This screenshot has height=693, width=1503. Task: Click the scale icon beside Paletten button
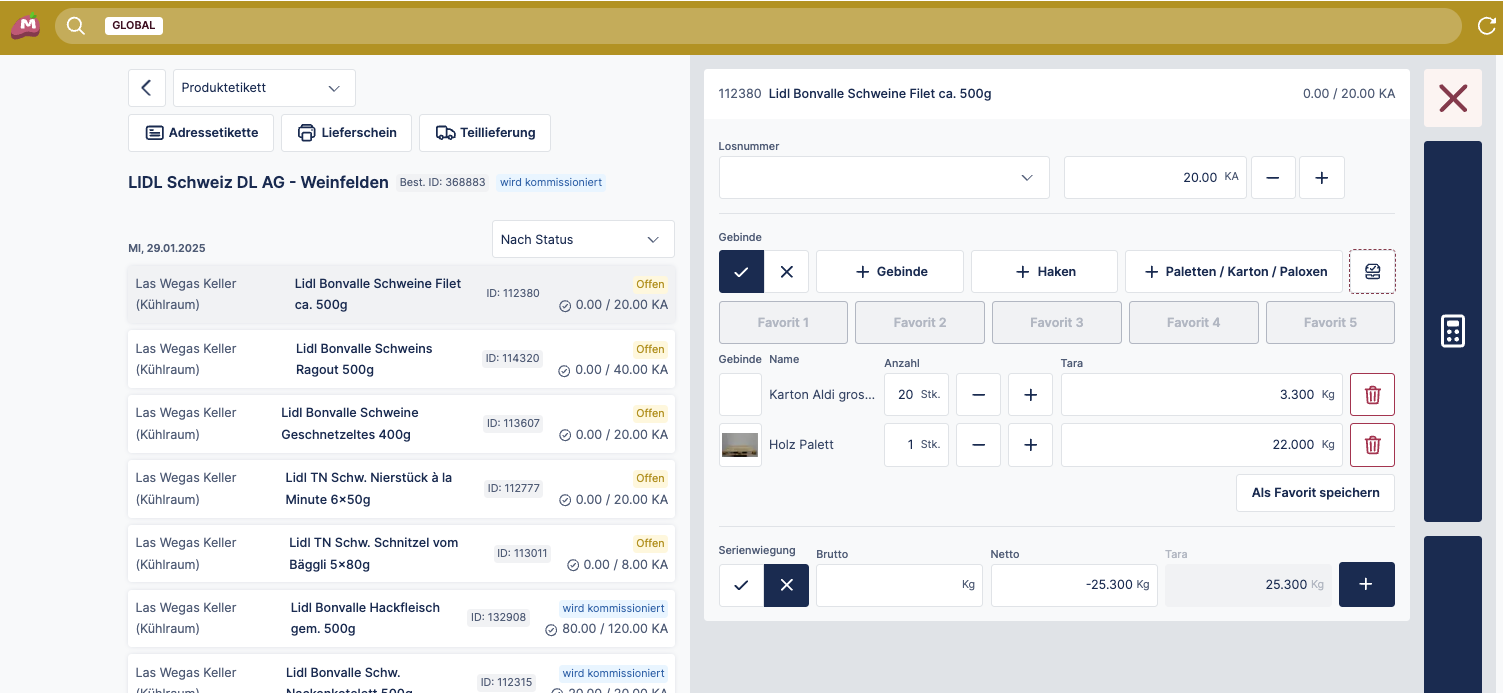[1372, 271]
